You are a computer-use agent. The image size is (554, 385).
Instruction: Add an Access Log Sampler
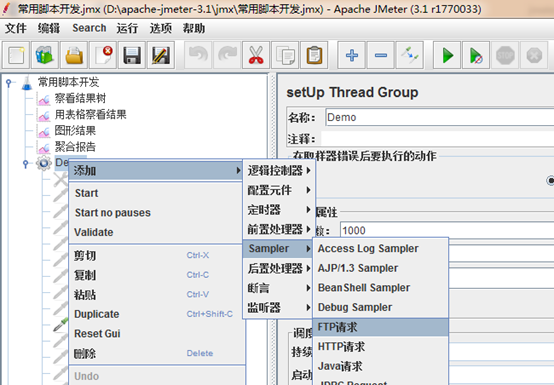381,249
